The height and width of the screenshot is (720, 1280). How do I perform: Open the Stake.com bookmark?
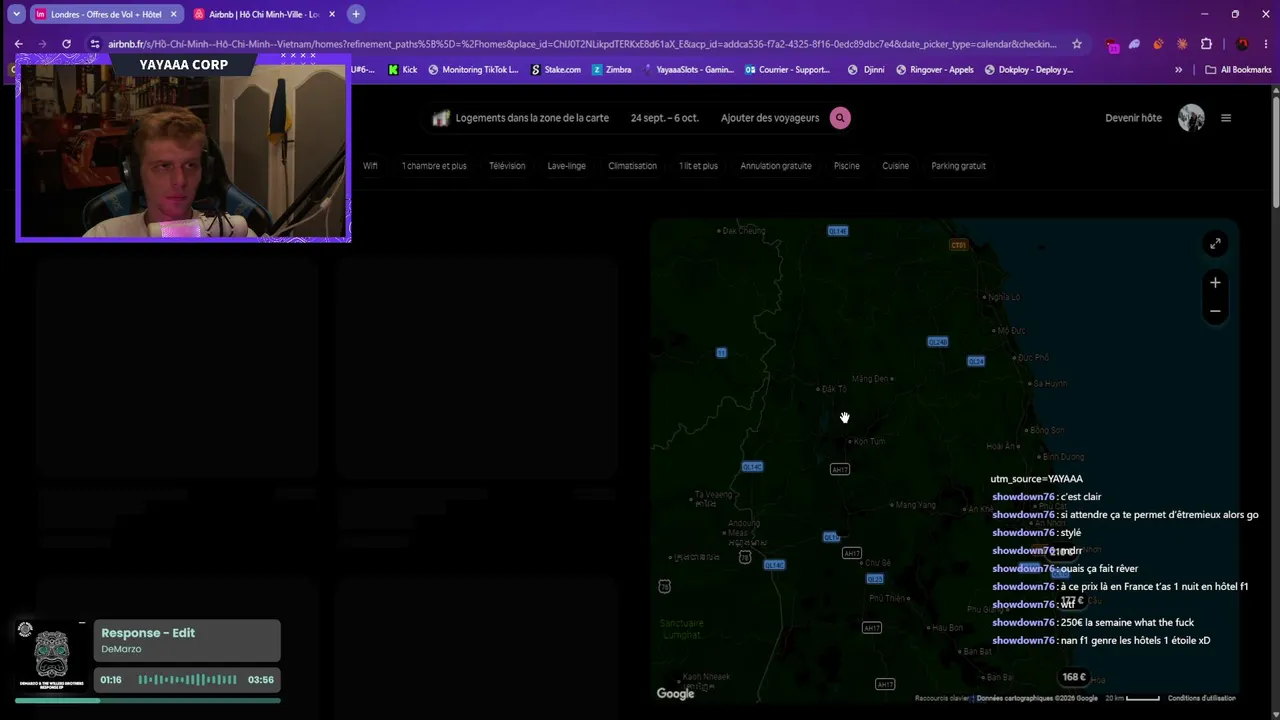(x=556, y=70)
